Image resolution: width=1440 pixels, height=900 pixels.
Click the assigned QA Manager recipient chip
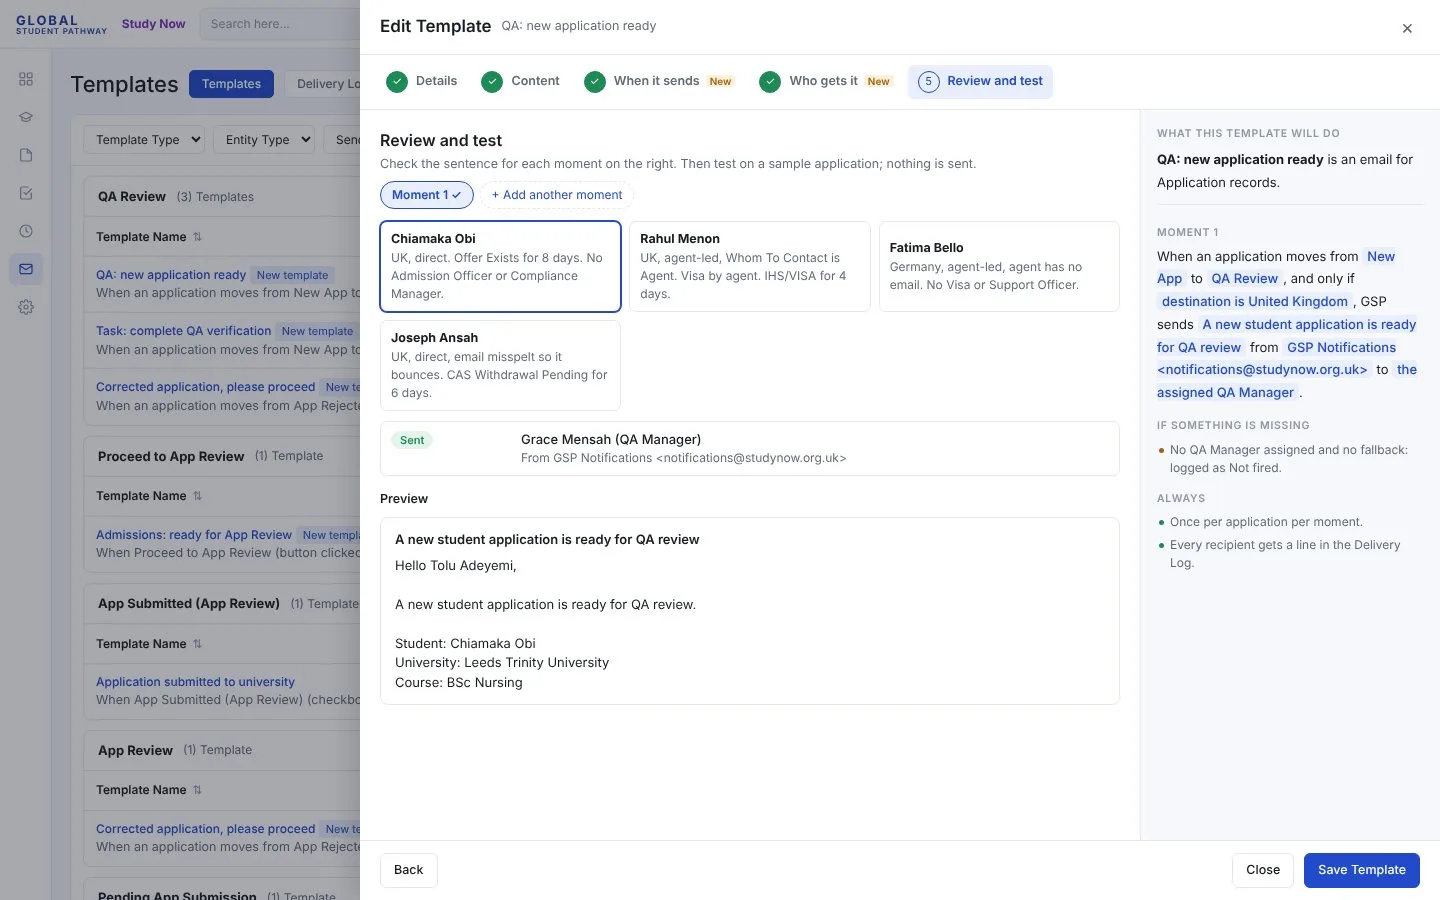coord(1226,393)
